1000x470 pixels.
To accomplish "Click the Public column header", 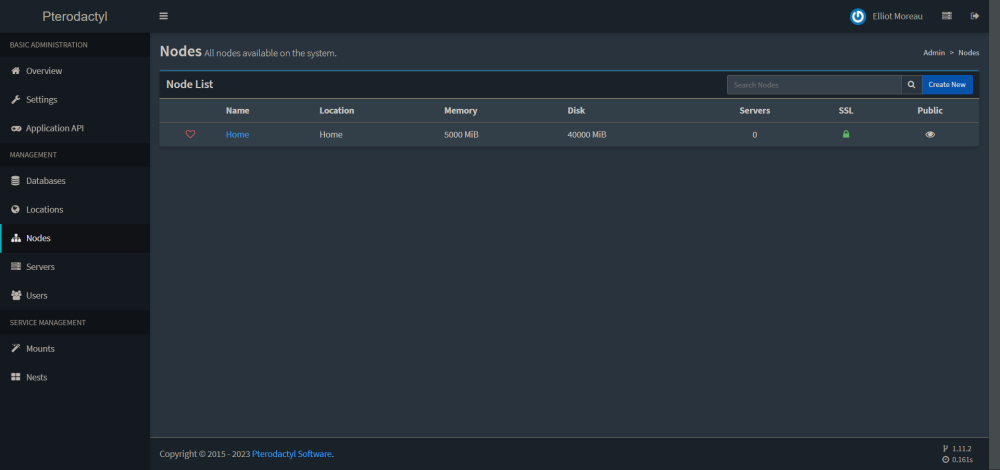I will pos(930,110).
